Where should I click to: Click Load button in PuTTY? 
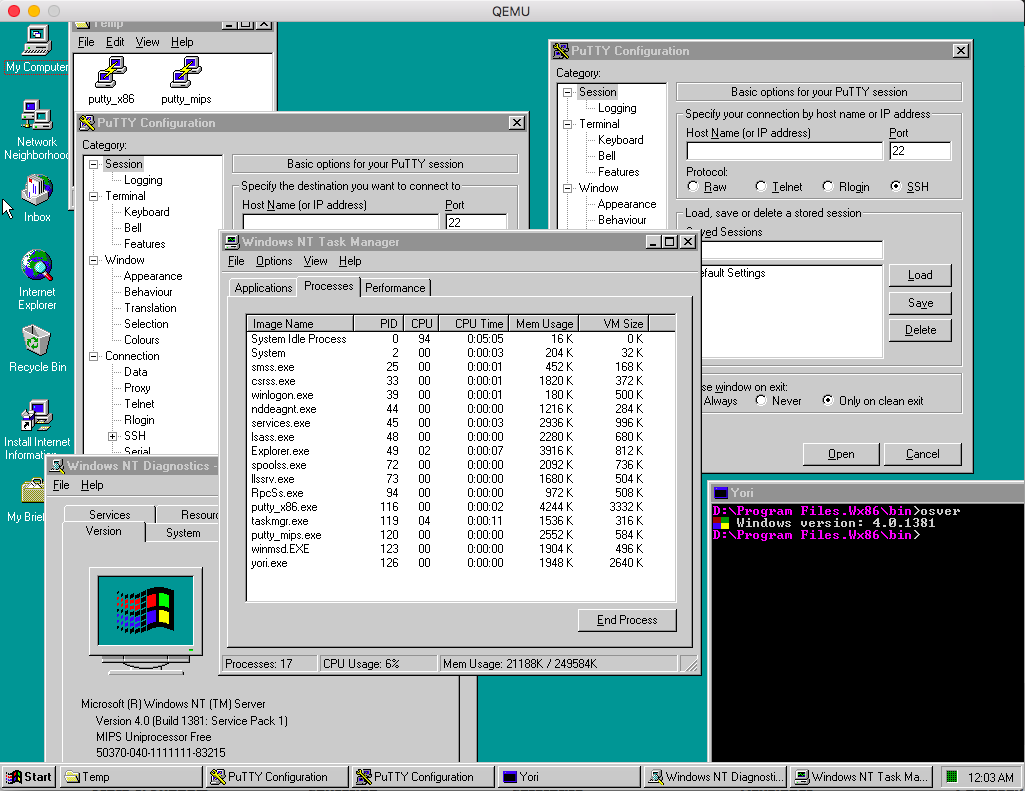click(x=920, y=275)
